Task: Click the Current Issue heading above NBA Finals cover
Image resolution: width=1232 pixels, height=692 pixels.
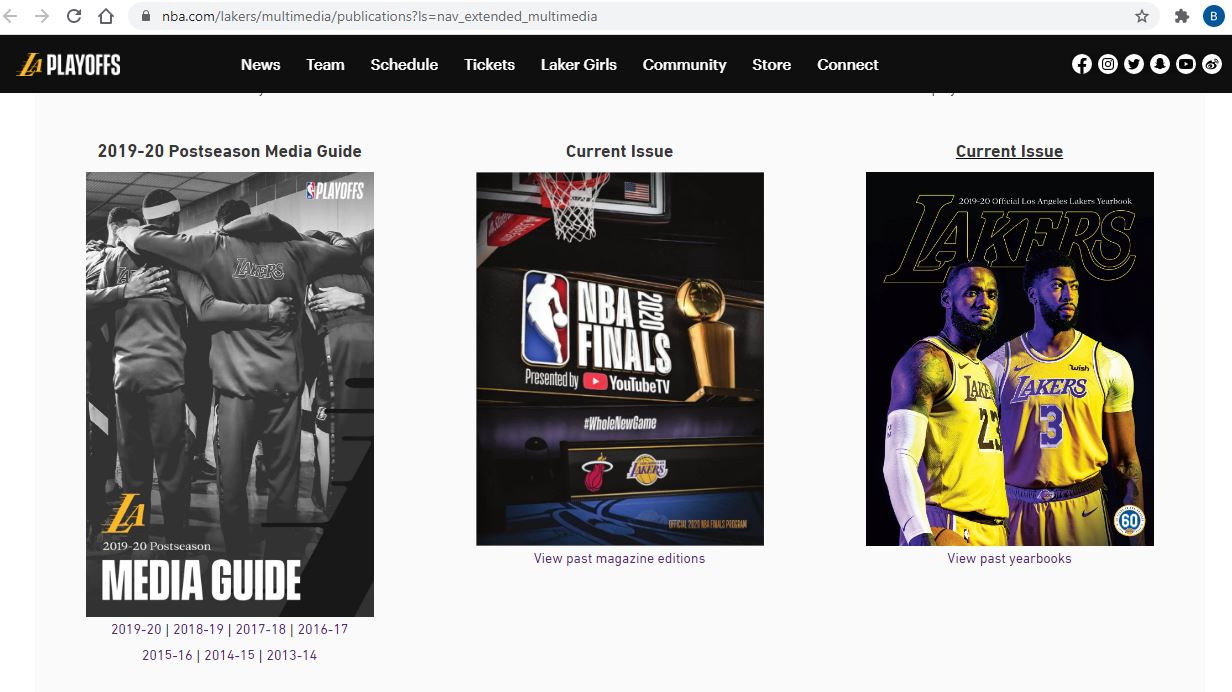Action: coord(619,152)
